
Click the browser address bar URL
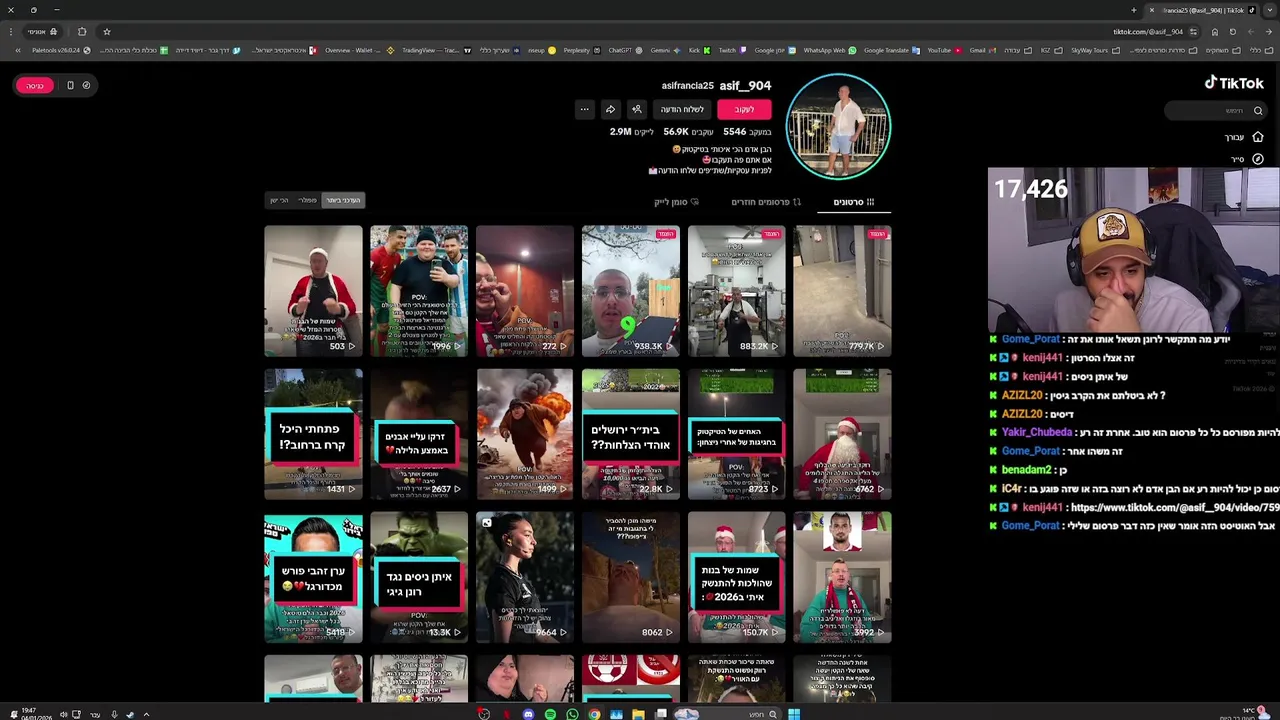tap(1148, 31)
